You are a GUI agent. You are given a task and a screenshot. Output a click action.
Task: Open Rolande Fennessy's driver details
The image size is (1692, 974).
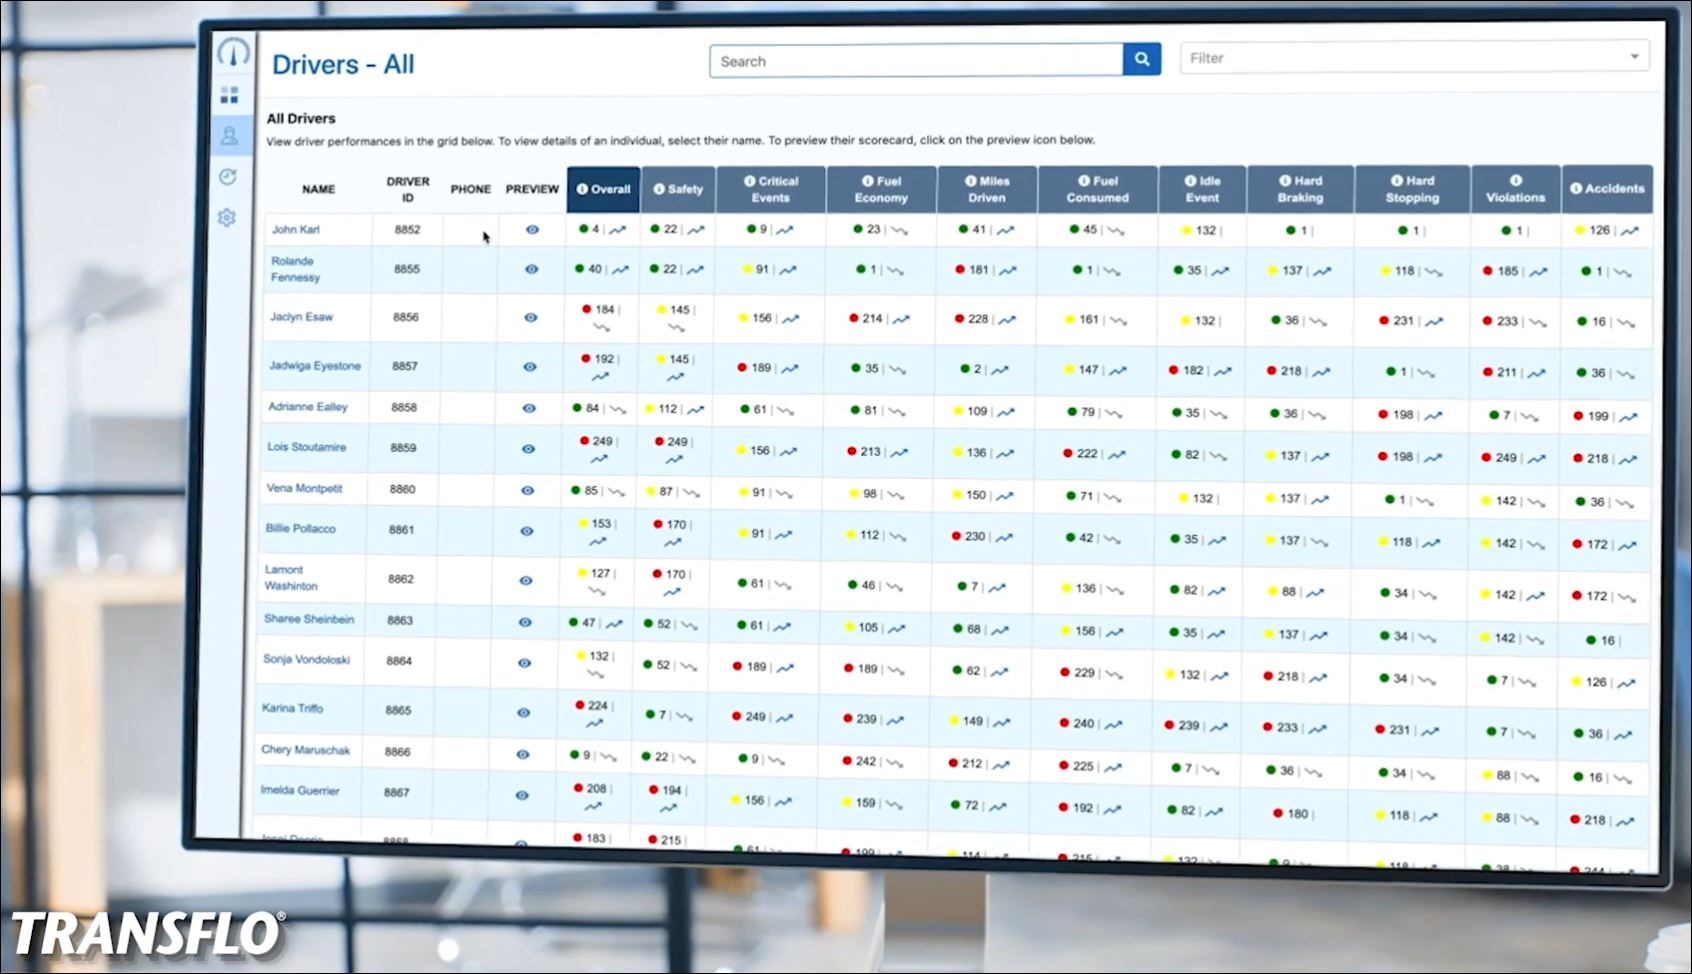(x=295, y=269)
